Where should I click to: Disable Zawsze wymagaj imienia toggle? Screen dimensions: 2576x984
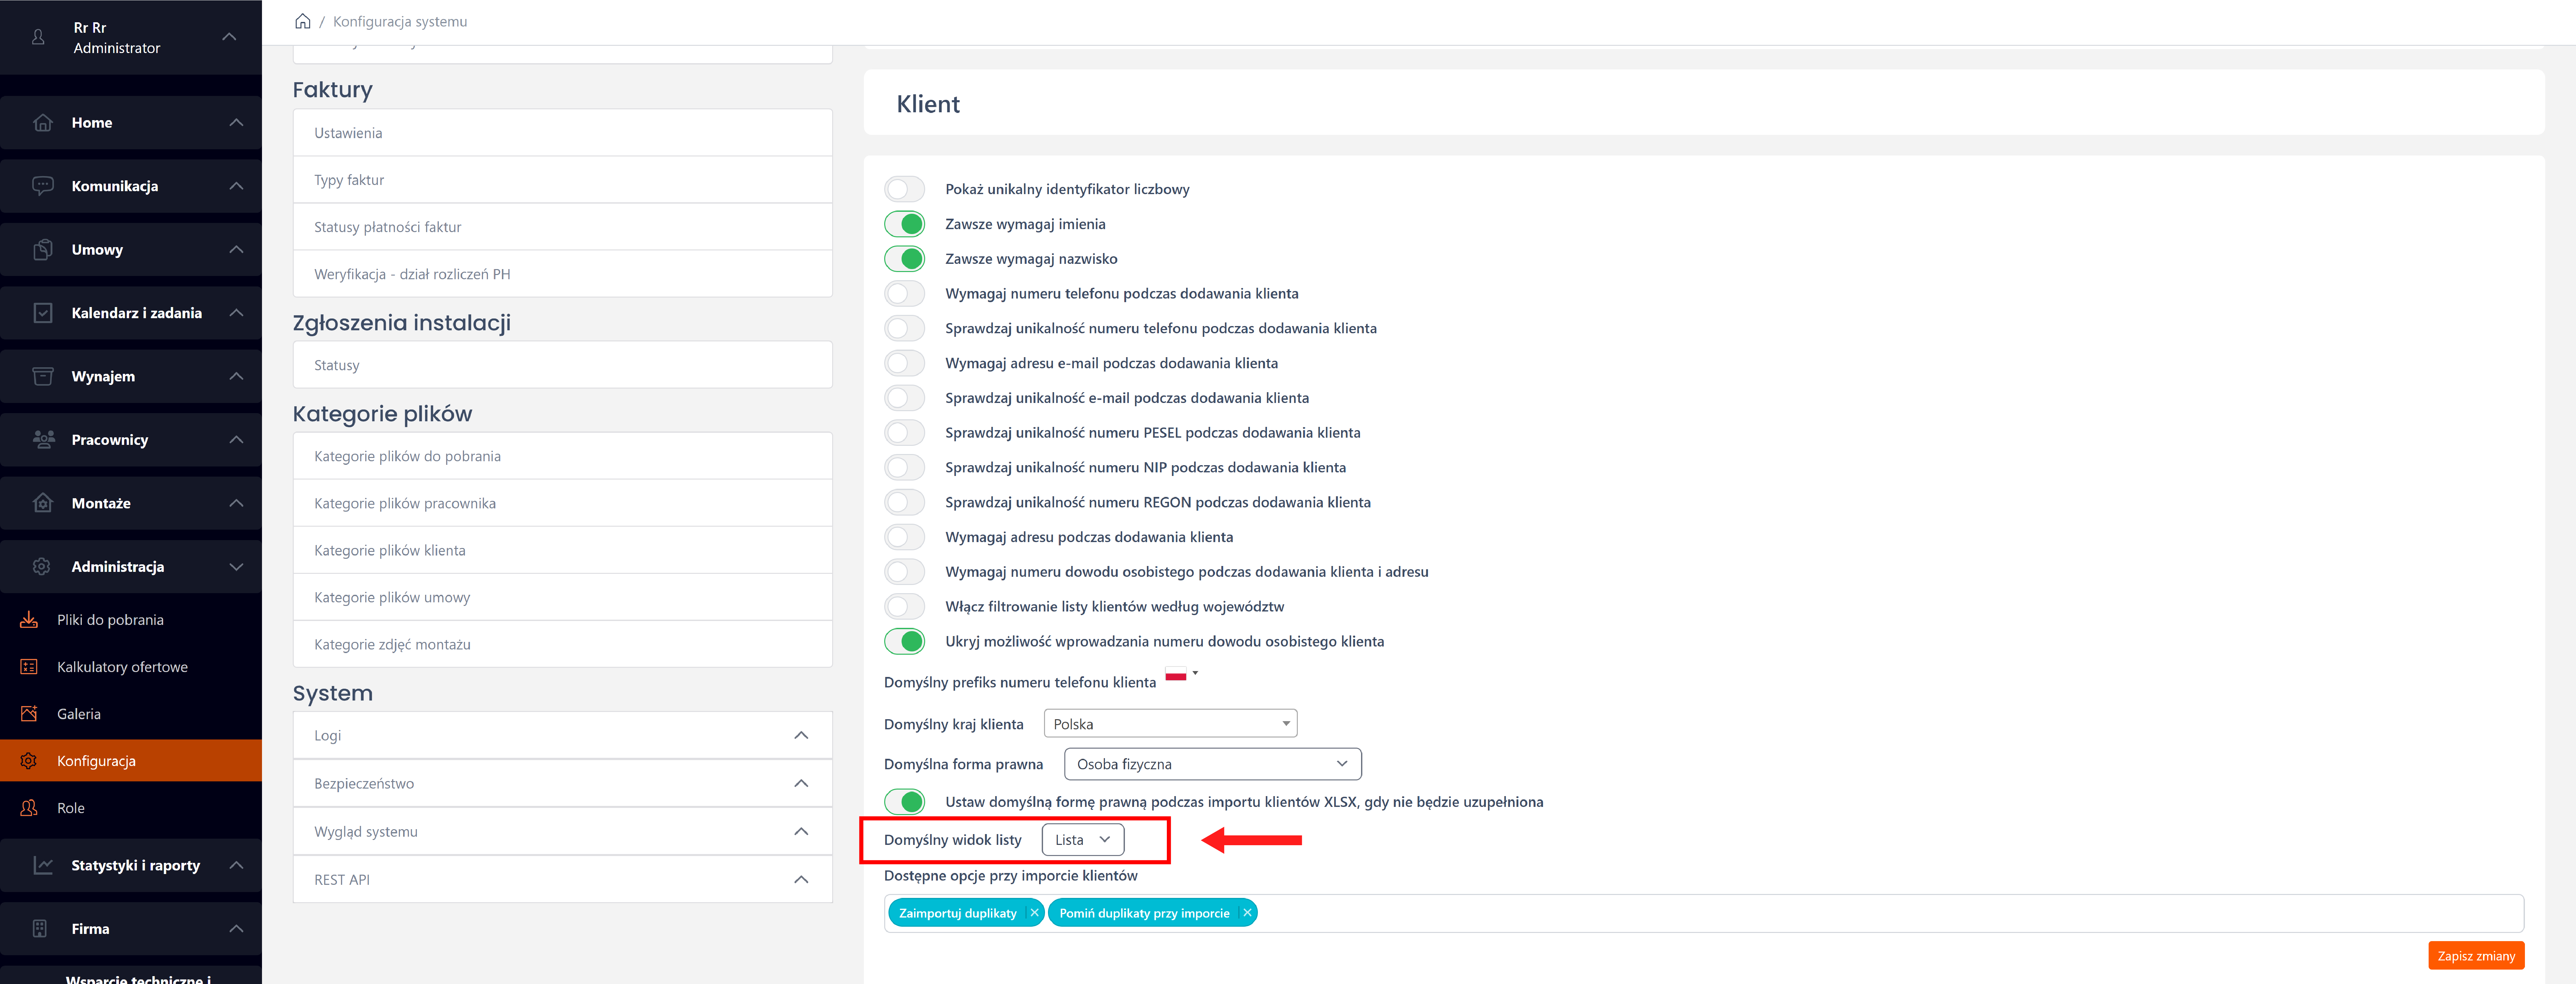coord(905,224)
